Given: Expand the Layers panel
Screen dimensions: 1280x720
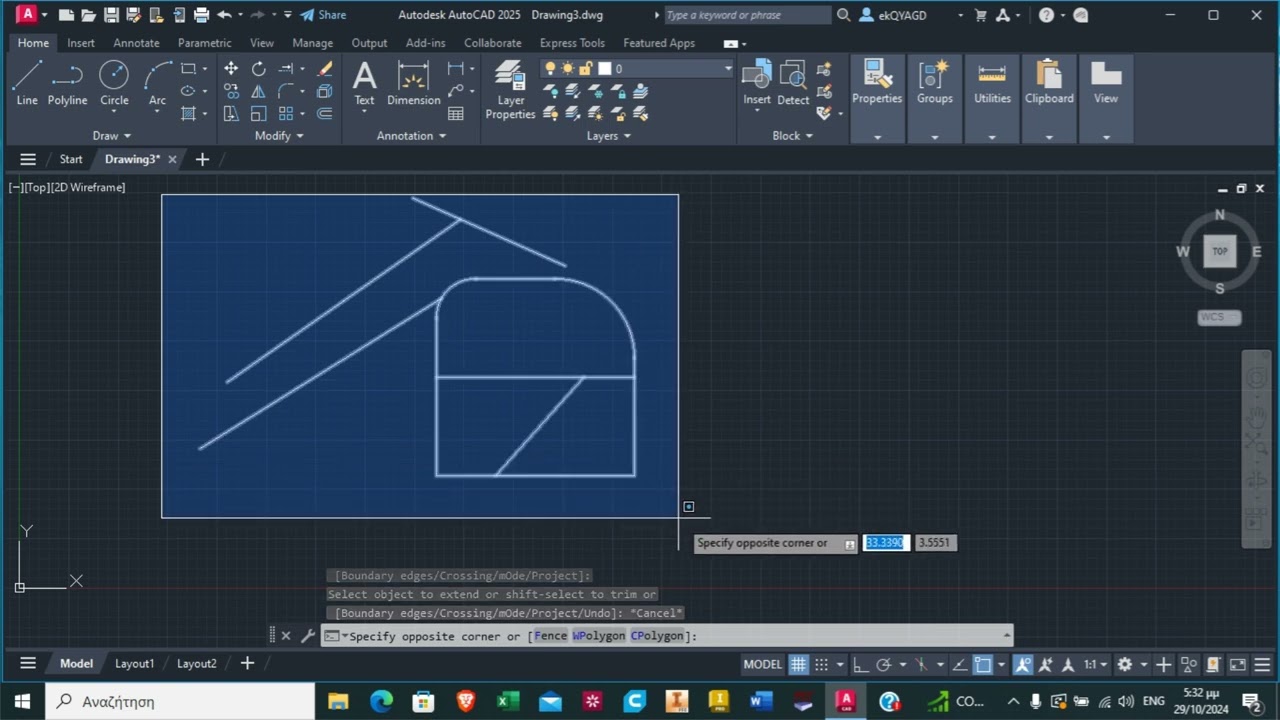Looking at the screenshot, I should click(609, 136).
